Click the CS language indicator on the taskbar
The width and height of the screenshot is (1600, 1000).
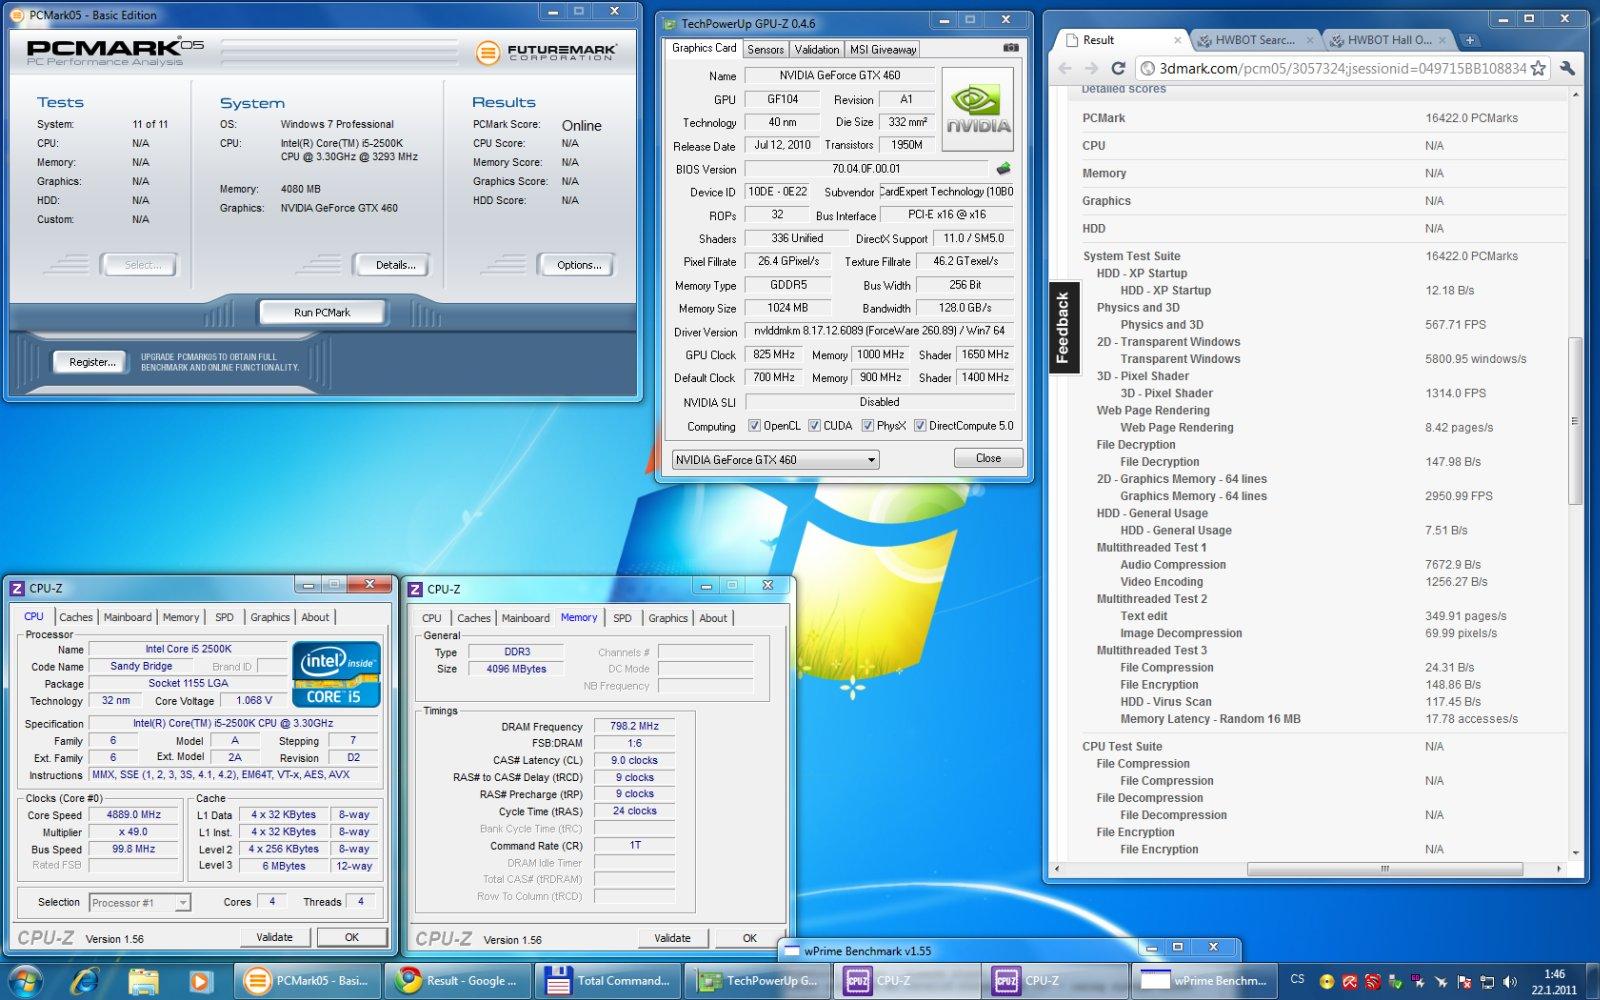tap(1297, 980)
